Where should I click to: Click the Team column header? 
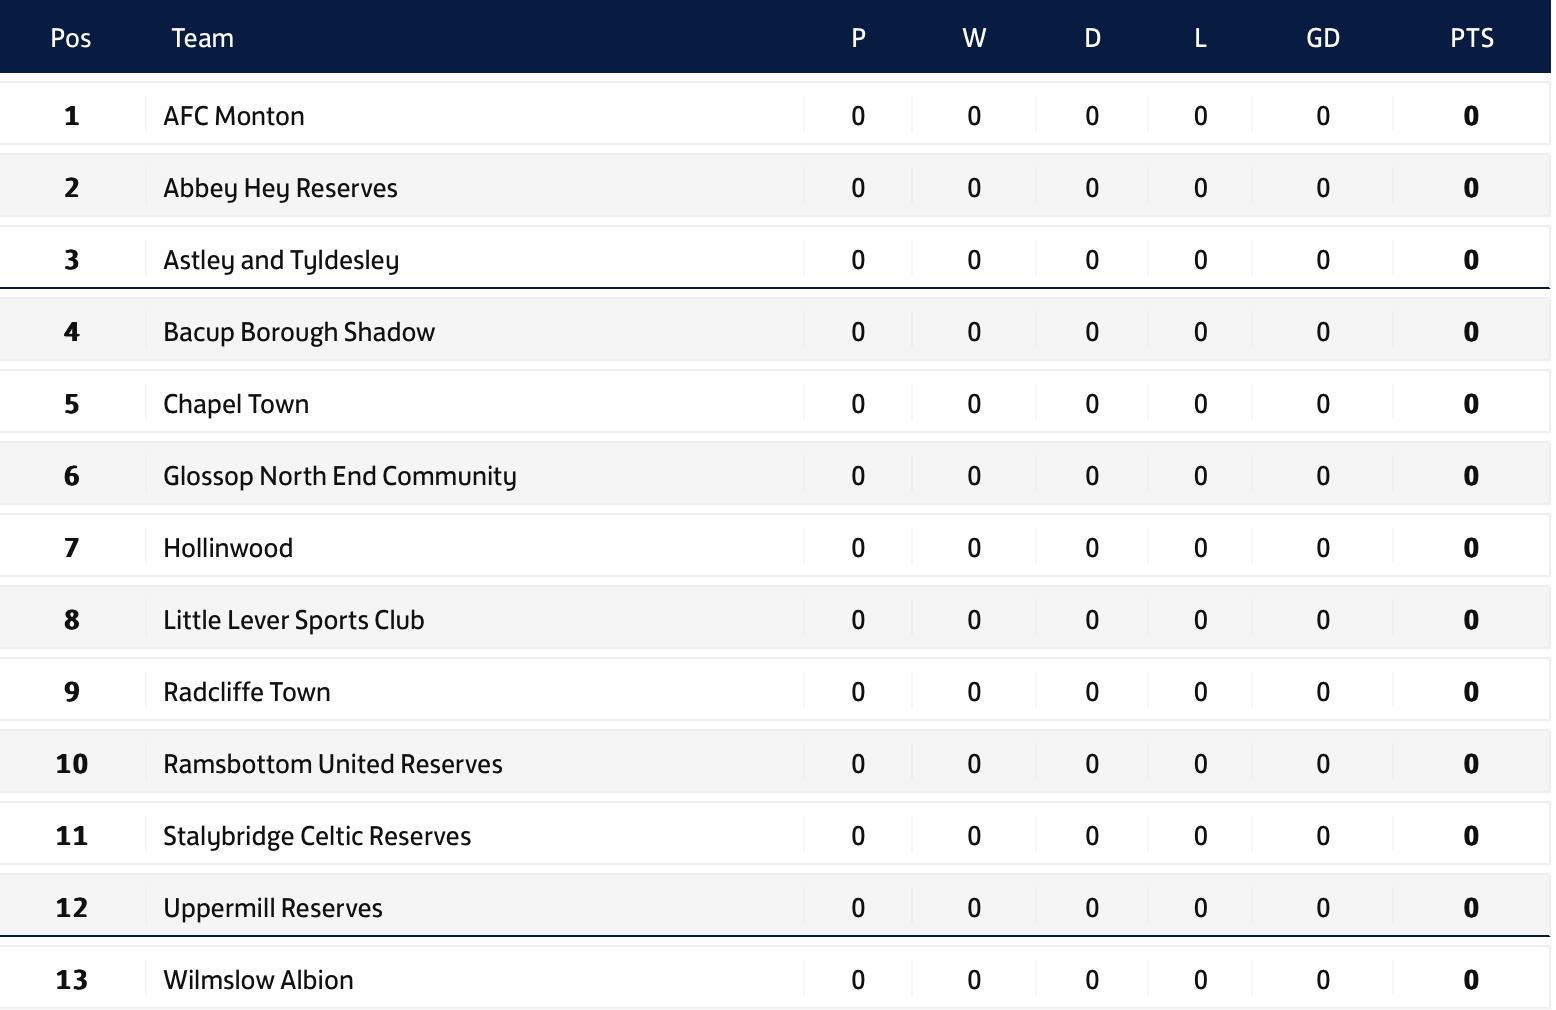pyautogui.click(x=202, y=38)
